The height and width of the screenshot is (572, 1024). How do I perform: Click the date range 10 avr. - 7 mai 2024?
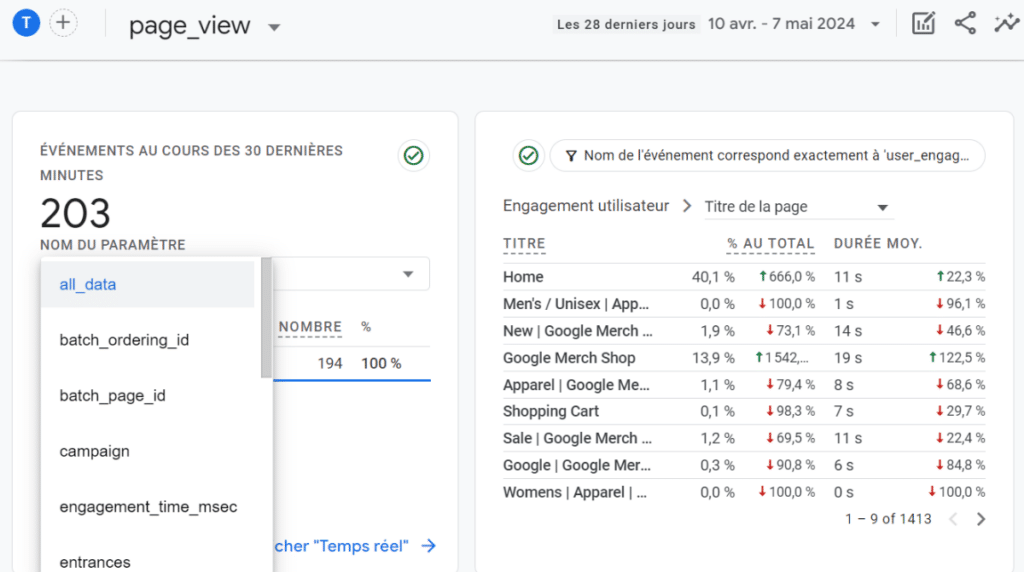pos(781,24)
